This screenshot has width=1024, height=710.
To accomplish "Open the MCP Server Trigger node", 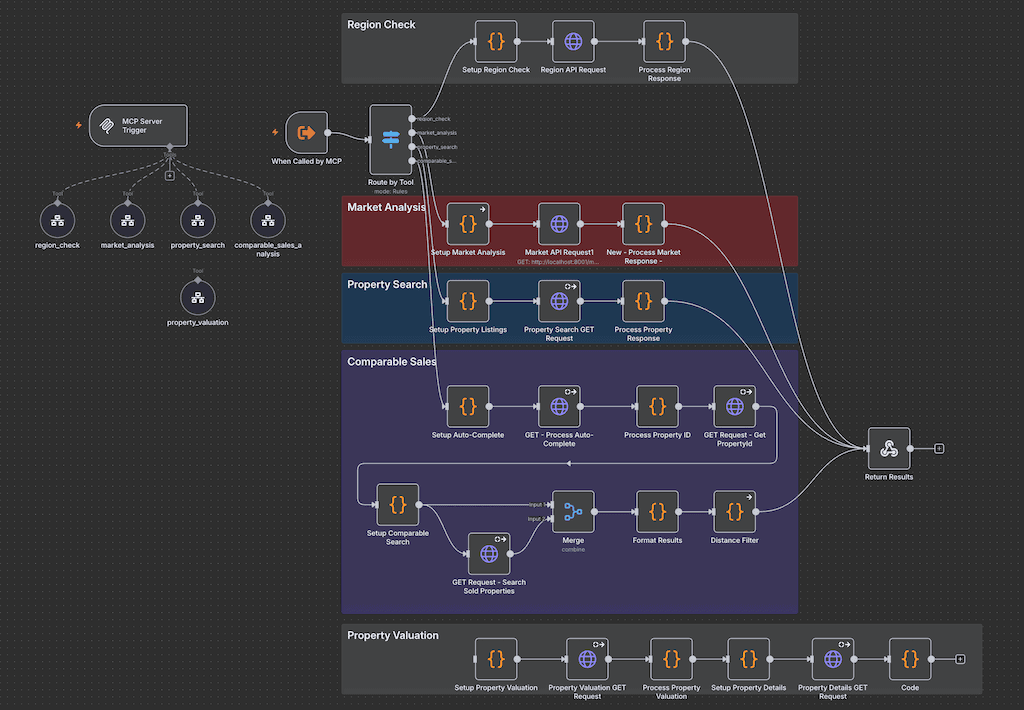I will tap(138, 125).
